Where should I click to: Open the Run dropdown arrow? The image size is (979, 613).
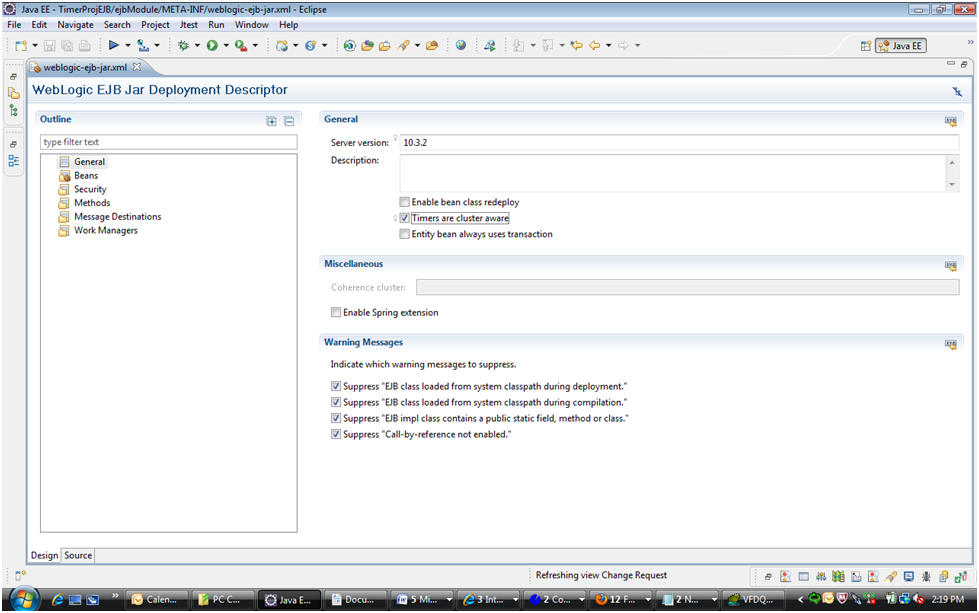(226, 46)
